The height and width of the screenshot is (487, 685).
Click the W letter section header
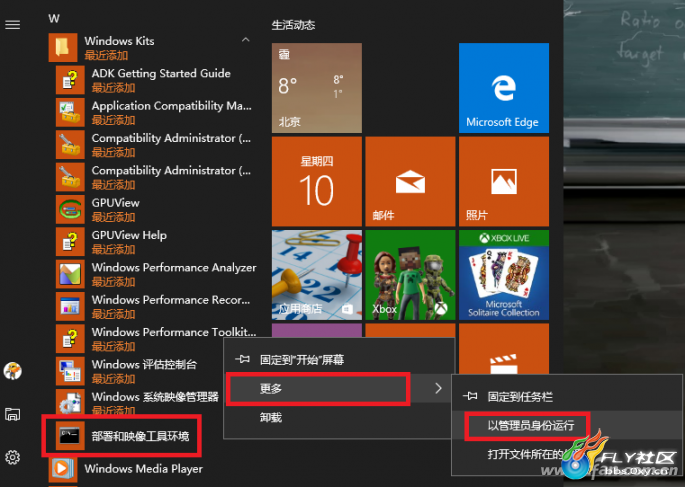pos(54,18)
